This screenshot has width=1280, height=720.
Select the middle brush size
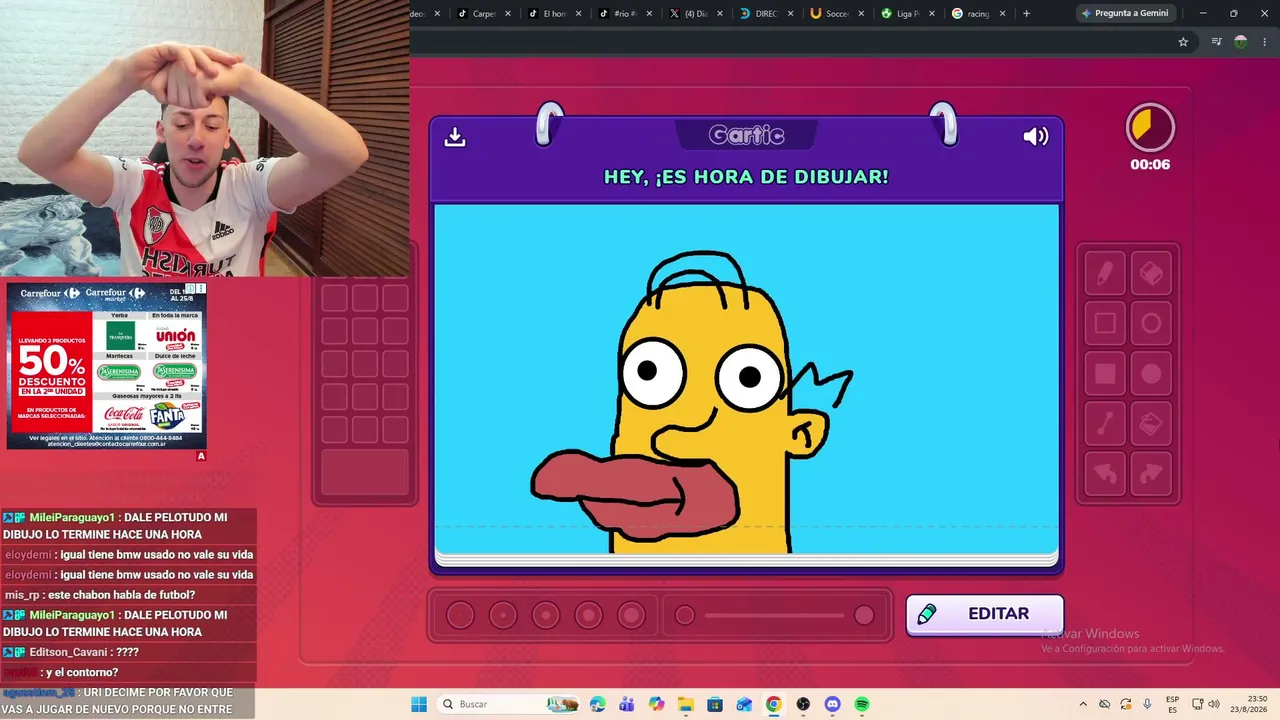(546, 615)
